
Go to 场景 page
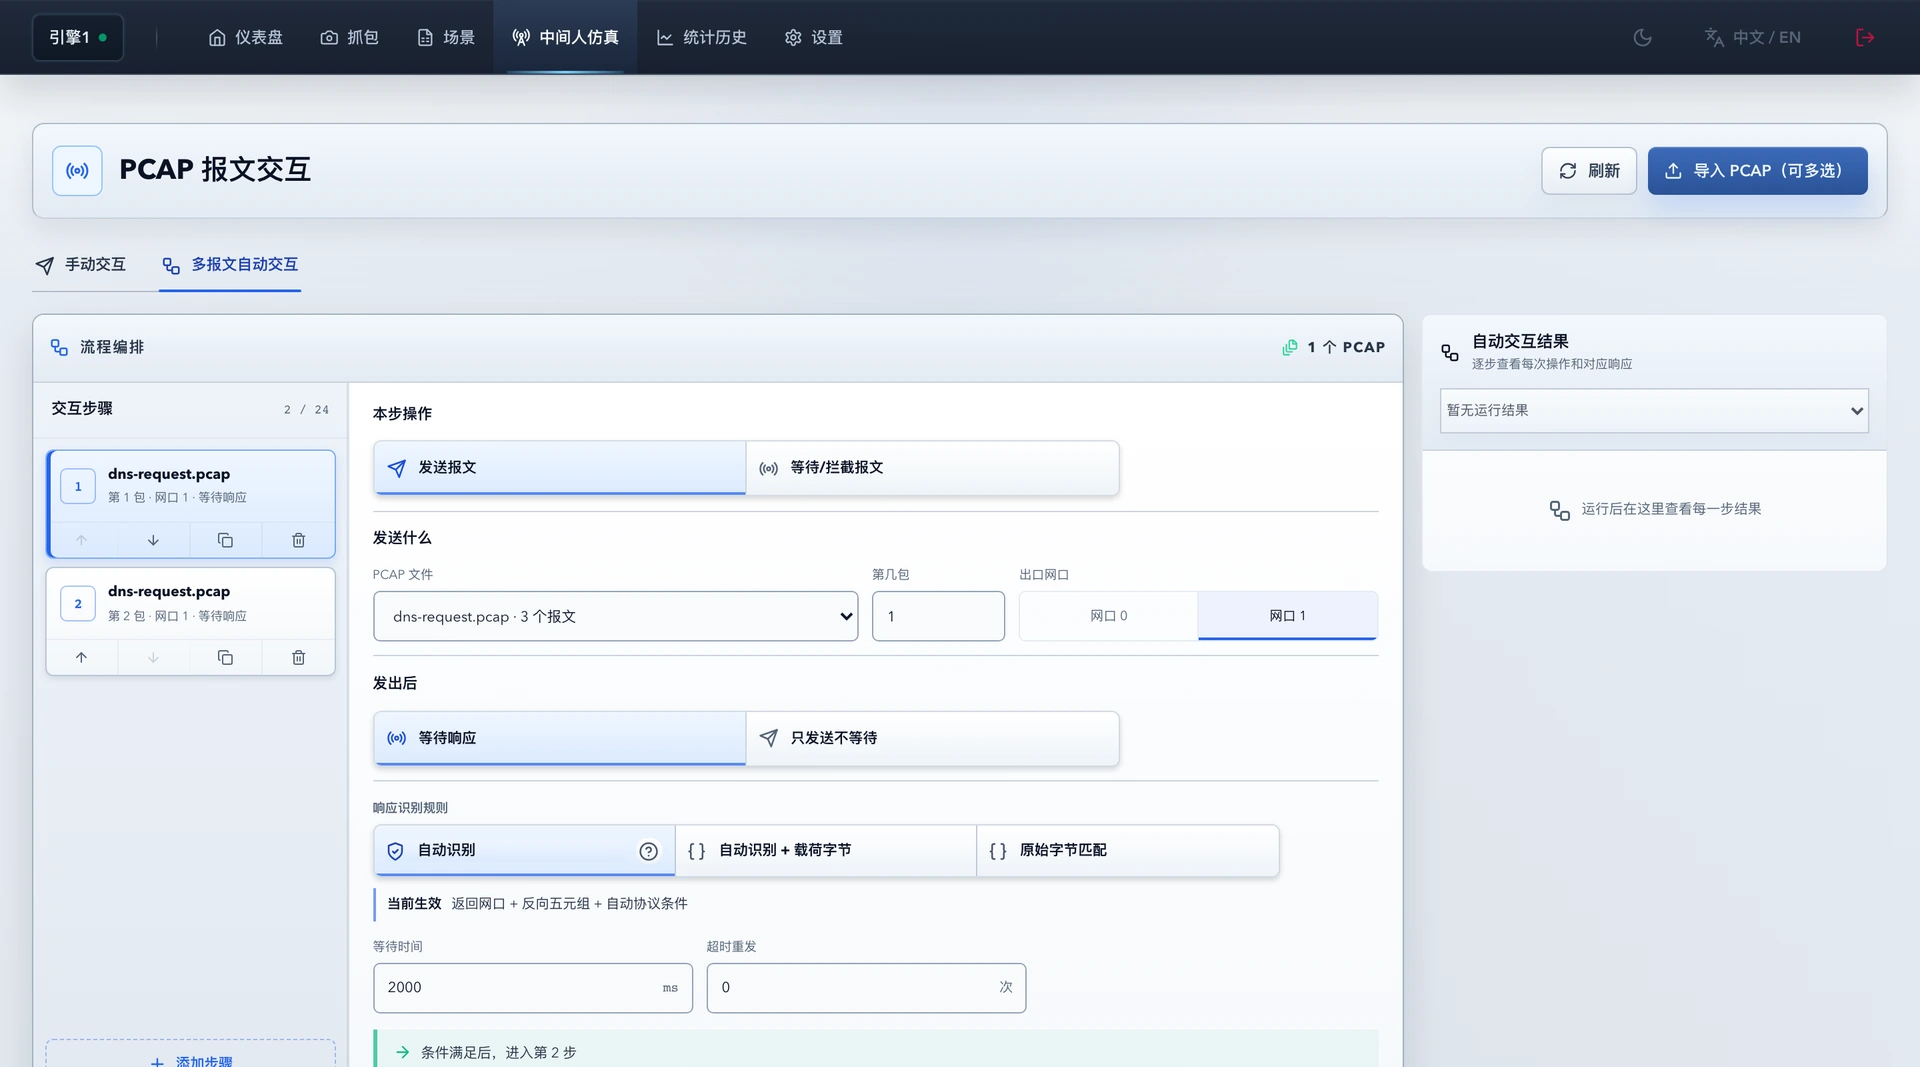[445, 37]
